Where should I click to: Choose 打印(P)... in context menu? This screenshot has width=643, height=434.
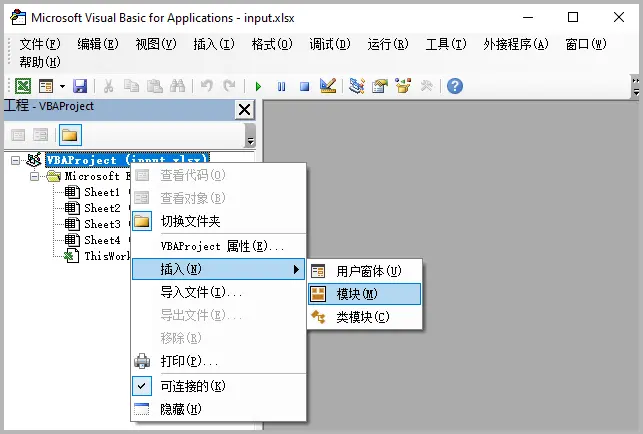[219, 361]
